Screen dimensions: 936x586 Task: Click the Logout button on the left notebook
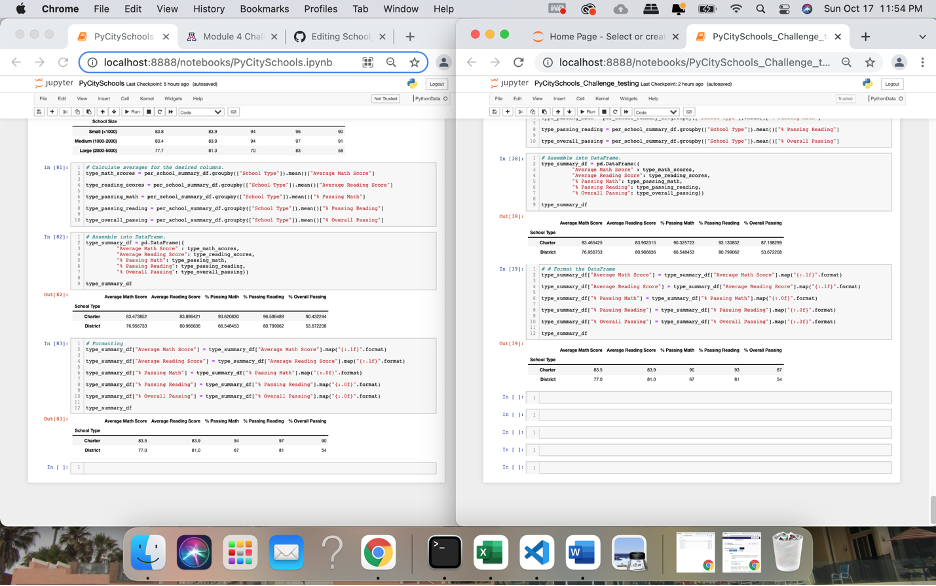pyautogui.click(x=436, y=84)
